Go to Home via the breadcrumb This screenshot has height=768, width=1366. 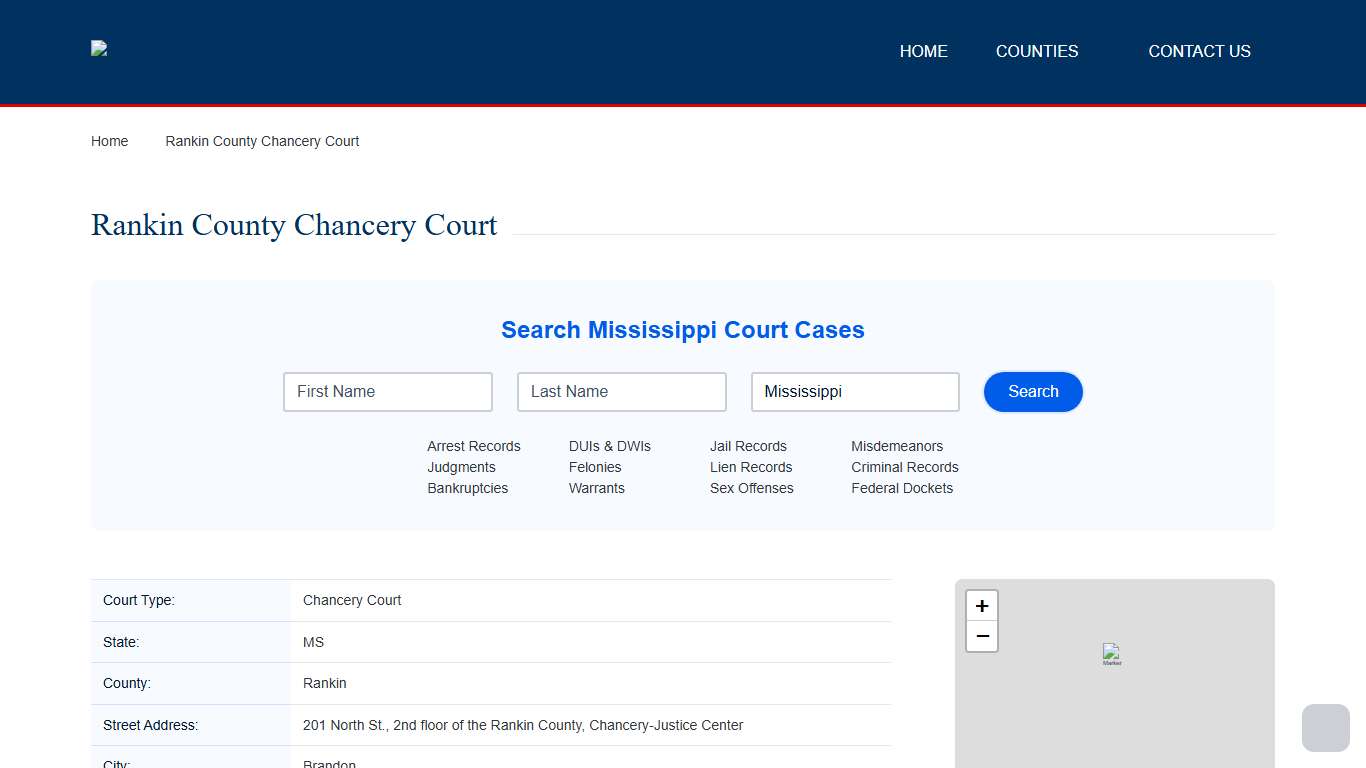(109, 141)
